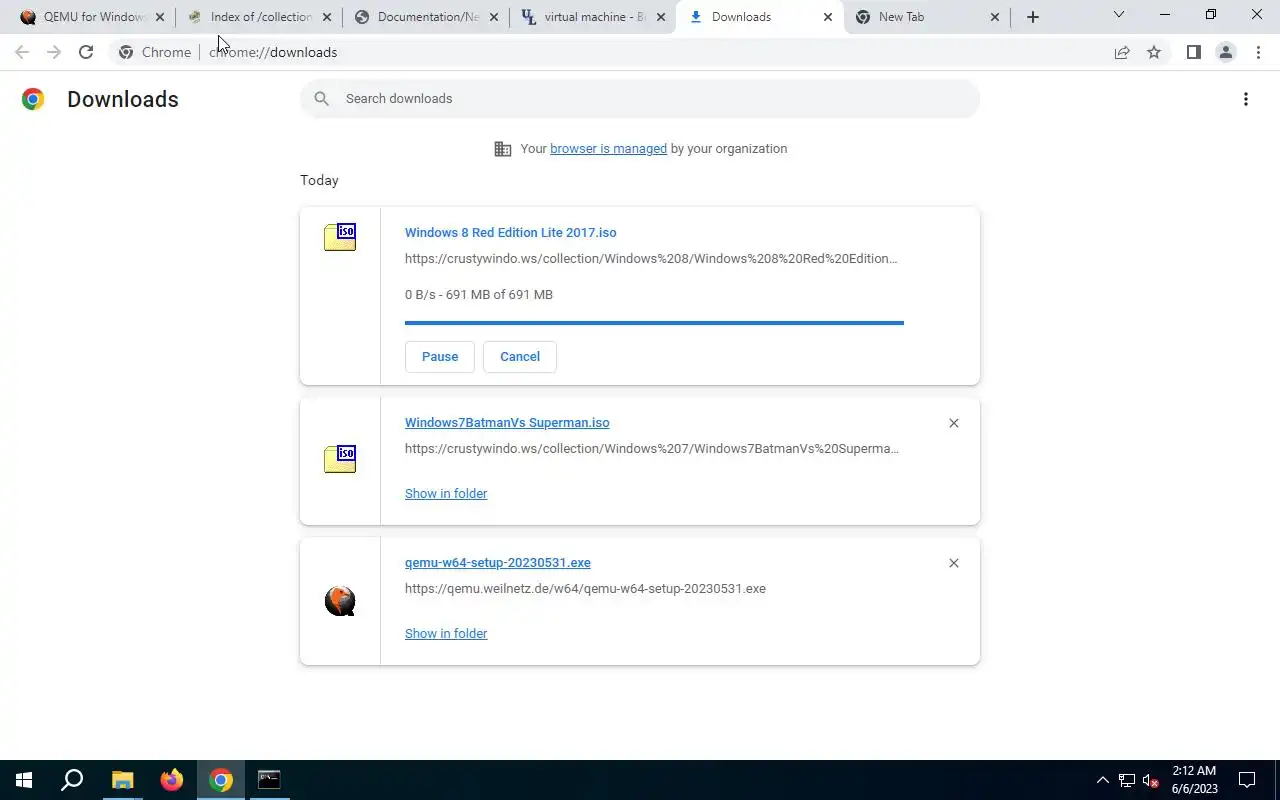Image resolution: width=1280 pixels, height=800 pixels.
Task: Remove qemu-w64-setup from downloads list
Action: coord(954,563)
